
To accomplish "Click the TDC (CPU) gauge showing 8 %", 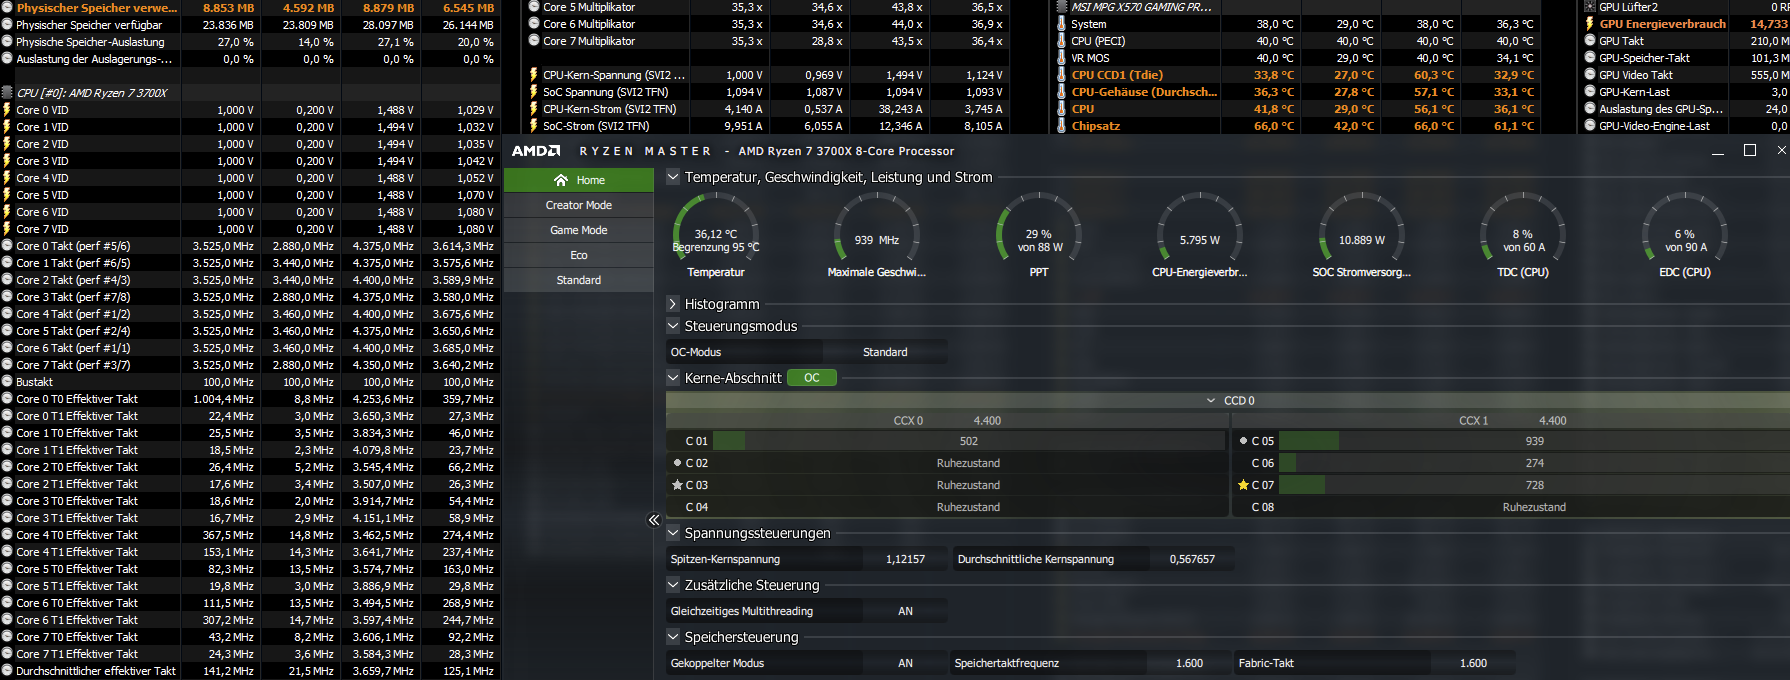I will coord(1523,234).
